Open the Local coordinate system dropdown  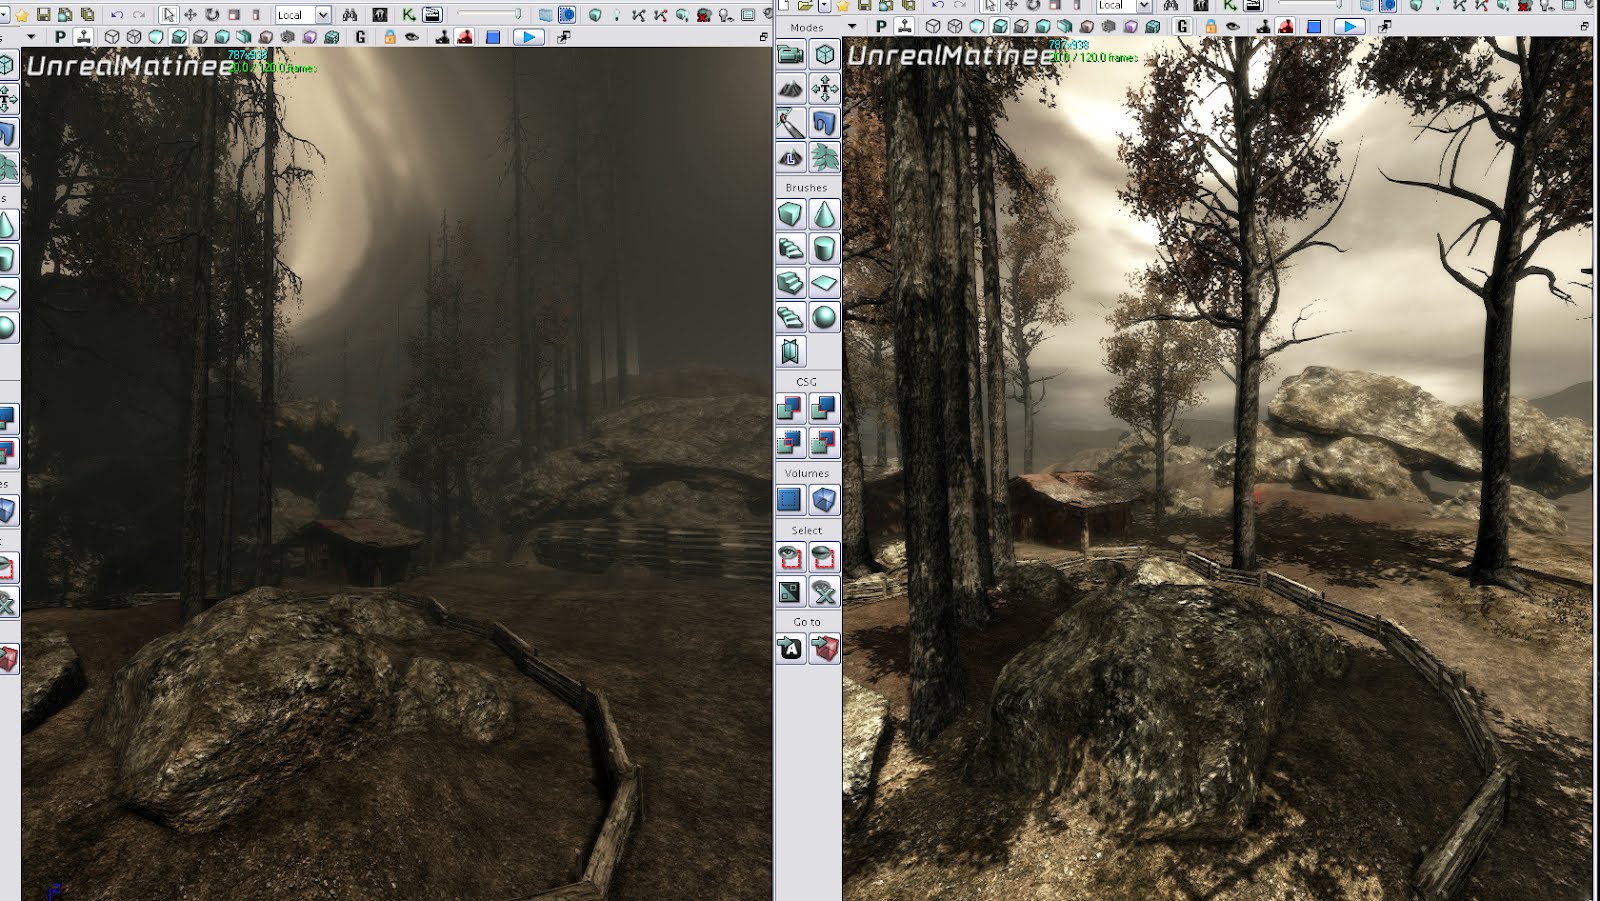(323, 15)
